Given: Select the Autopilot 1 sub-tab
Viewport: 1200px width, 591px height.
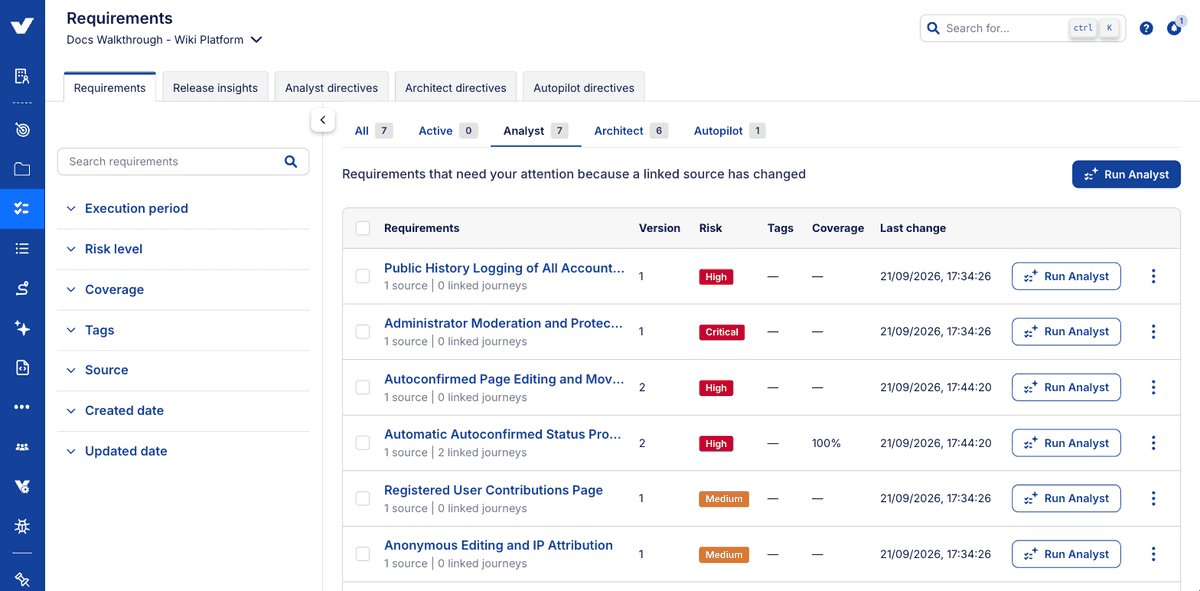Looking at the screenshot, I should [x=729, y=131].
